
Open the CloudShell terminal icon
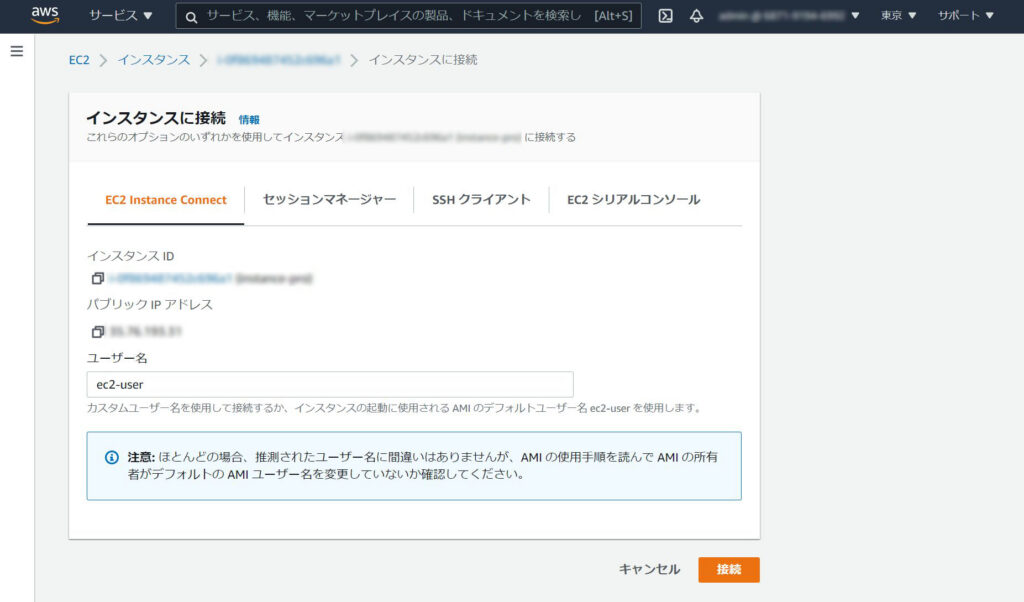click(x=664, y=15)
